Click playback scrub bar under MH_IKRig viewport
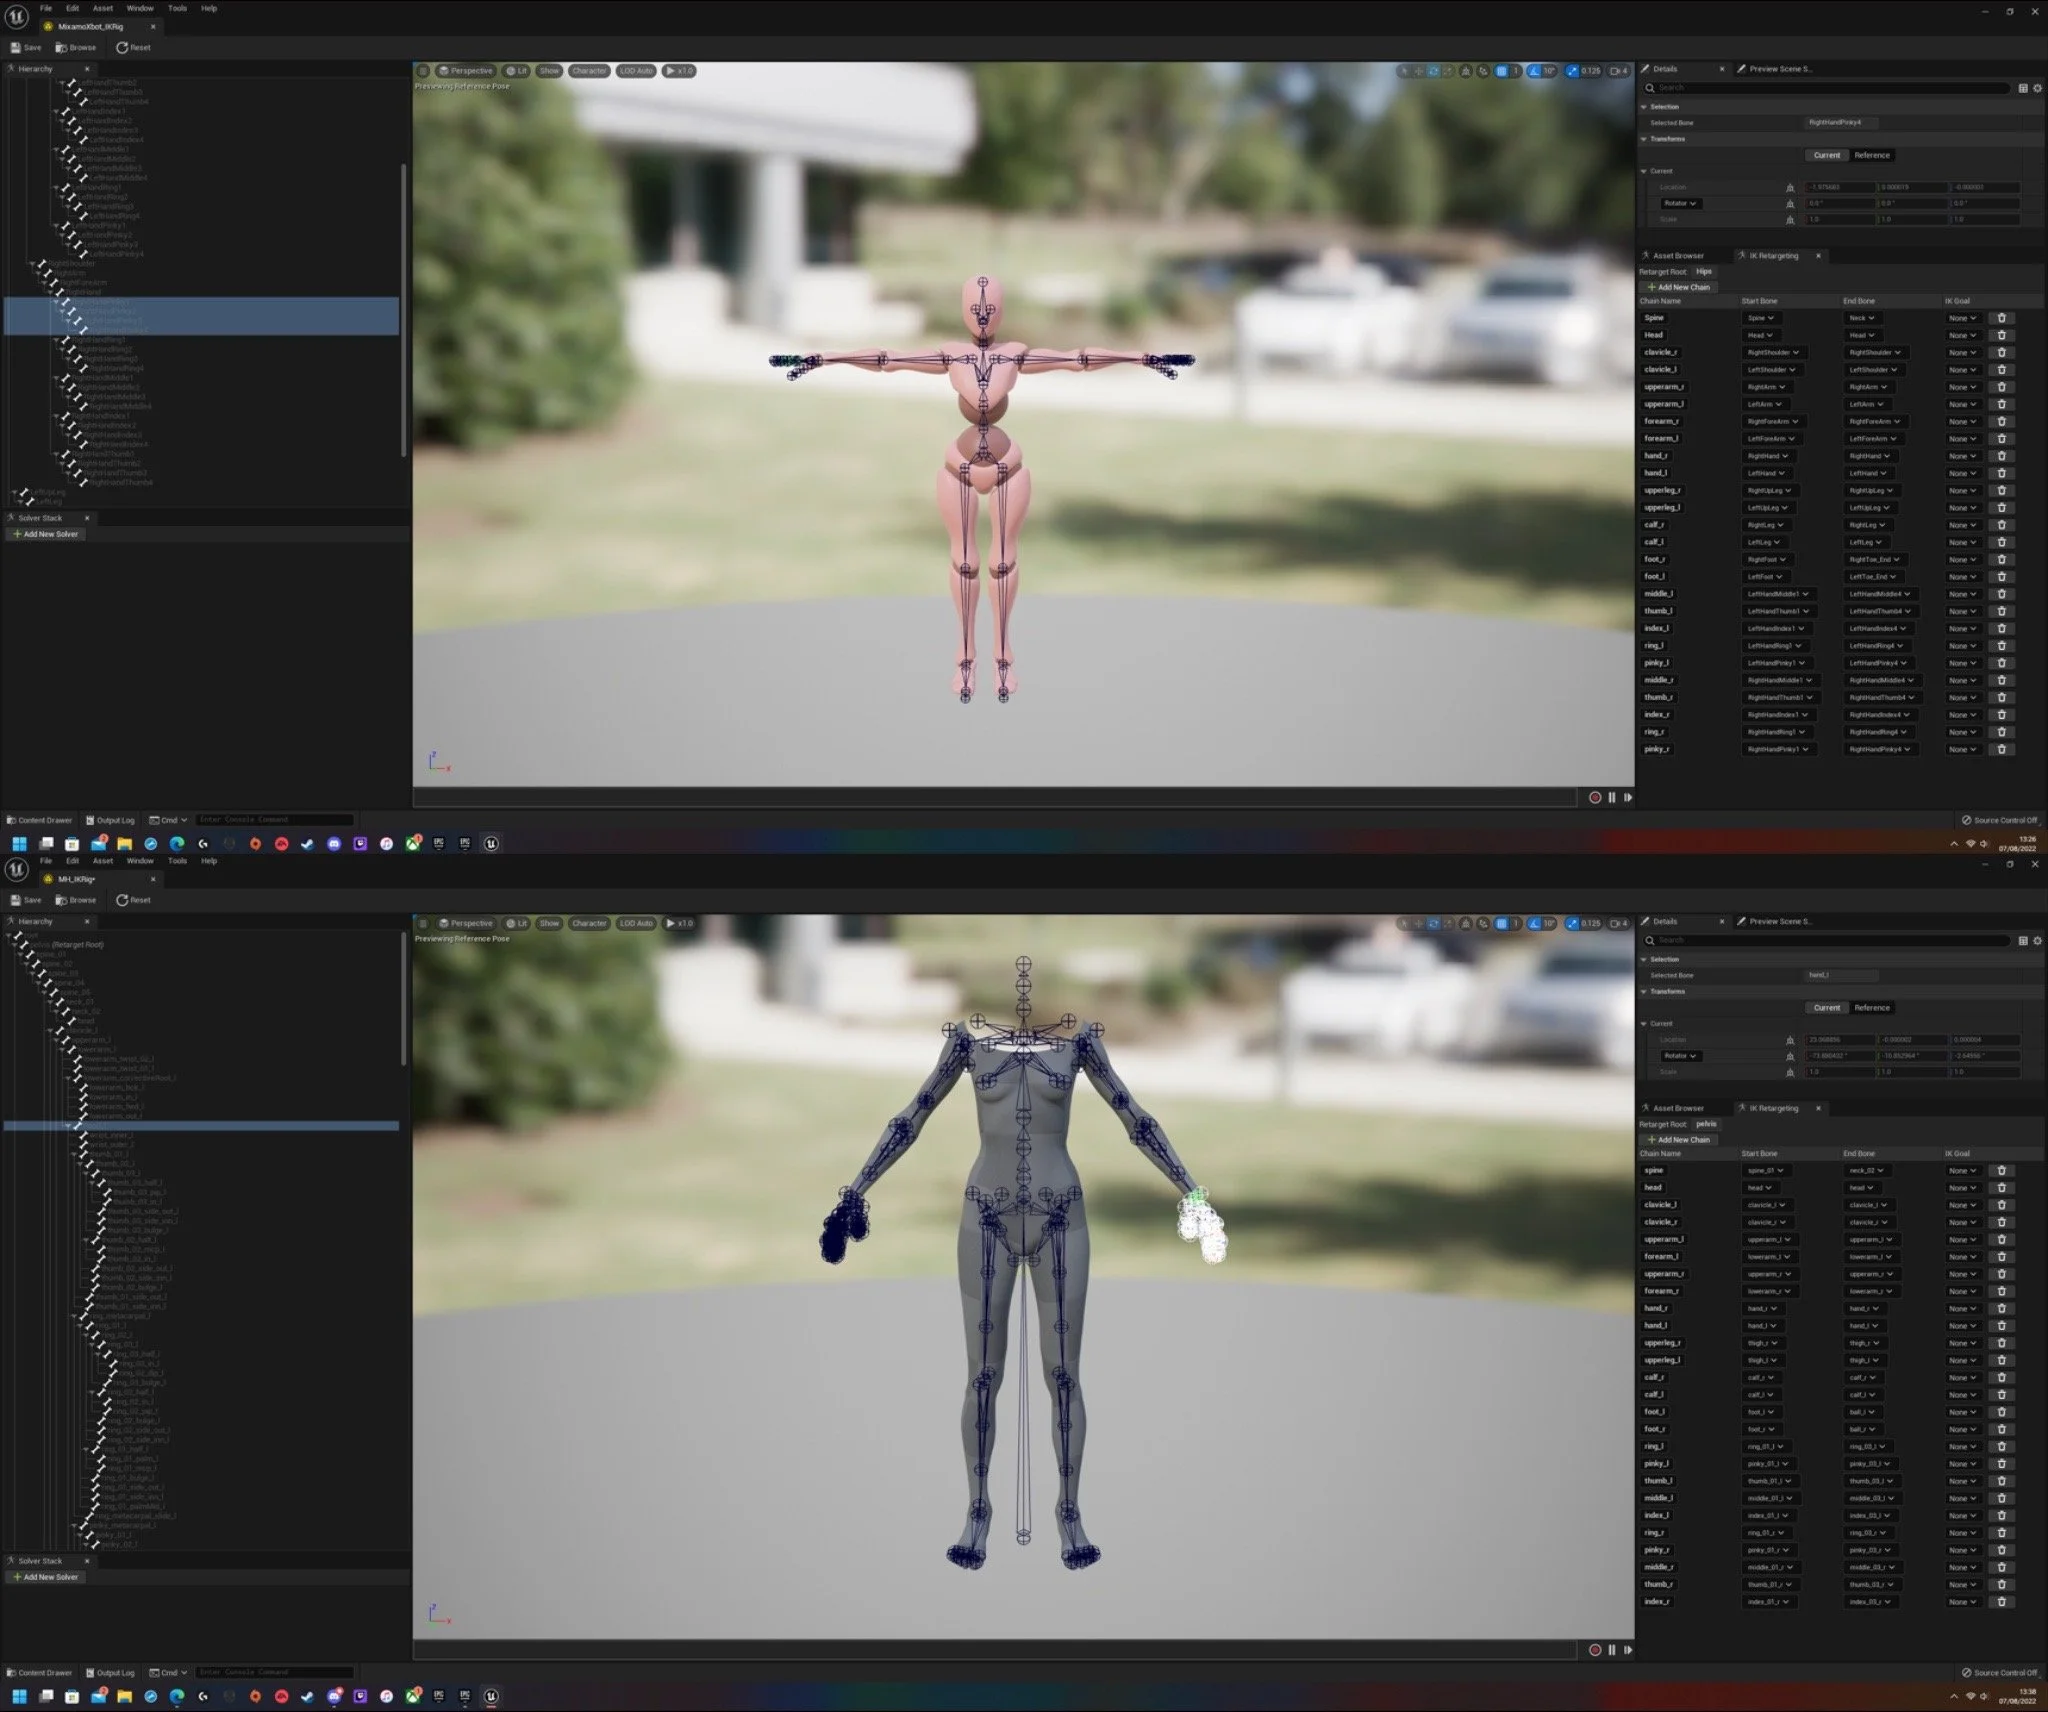This screenshot has height=1712, width=2048. (995, 1650)
